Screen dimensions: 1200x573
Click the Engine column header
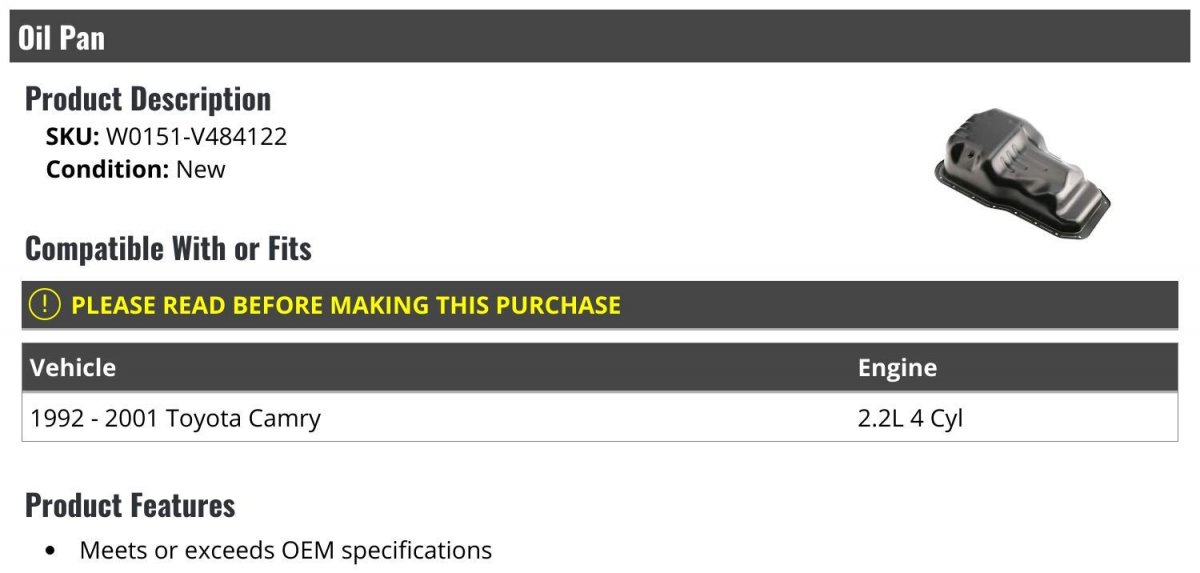(x=897, y=368)
